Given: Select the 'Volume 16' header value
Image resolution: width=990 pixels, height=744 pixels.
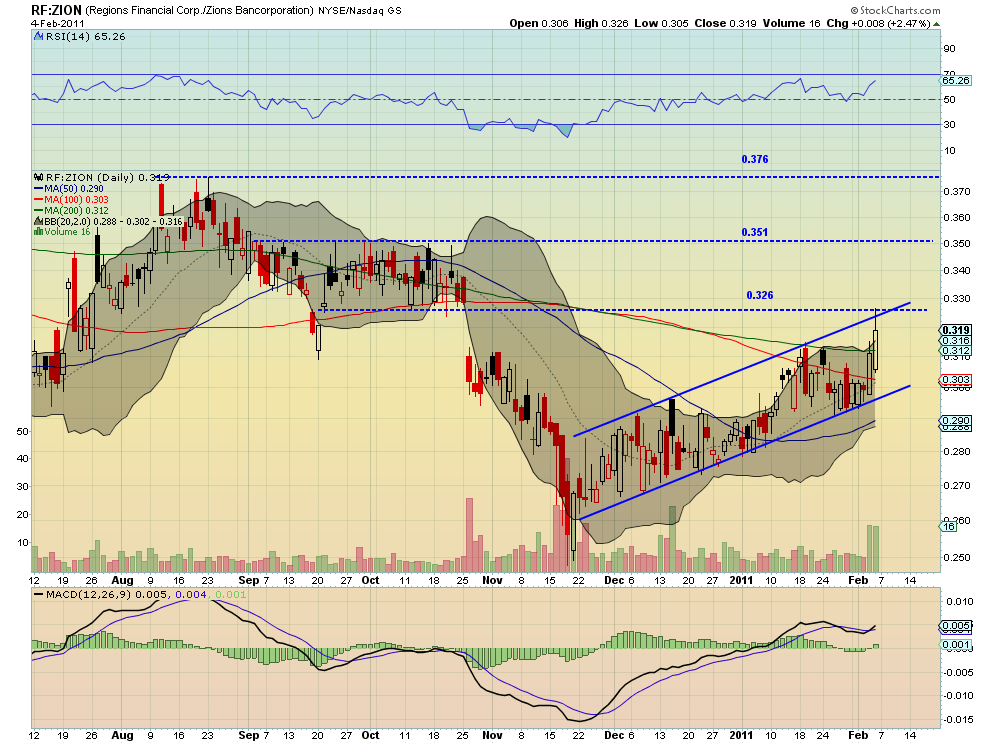Looking at the screenshot, I should [792, 23].
